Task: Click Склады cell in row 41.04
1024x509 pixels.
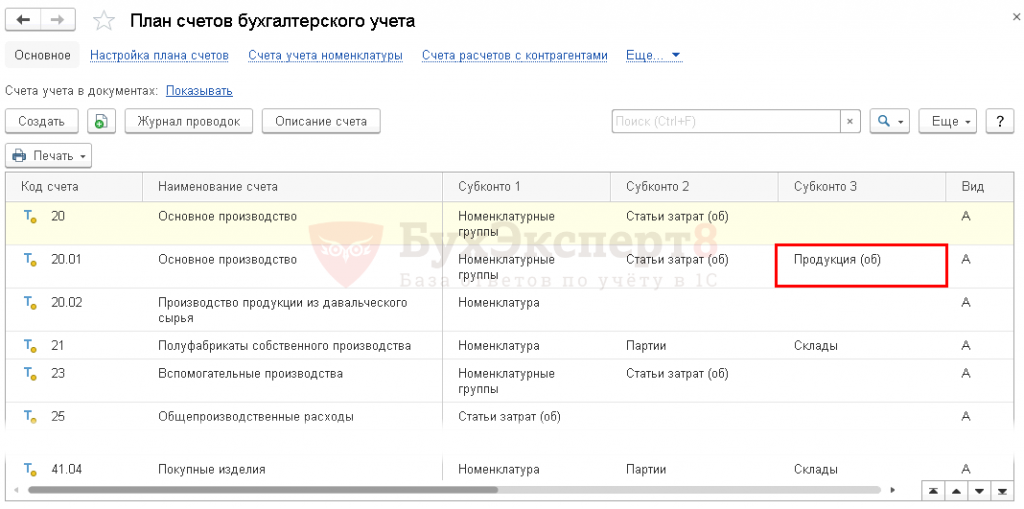Action: pos(816,469)
